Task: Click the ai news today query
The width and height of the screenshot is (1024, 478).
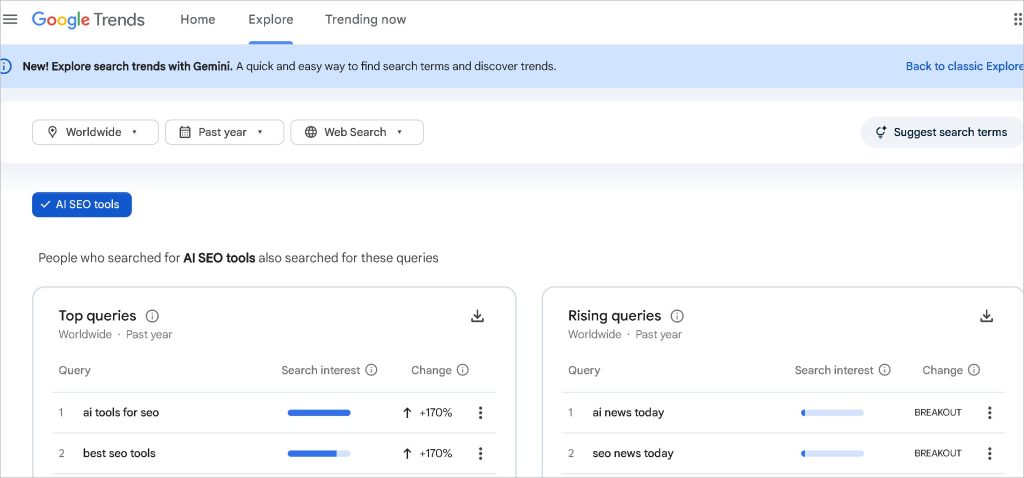Action: tap(628, 413)
